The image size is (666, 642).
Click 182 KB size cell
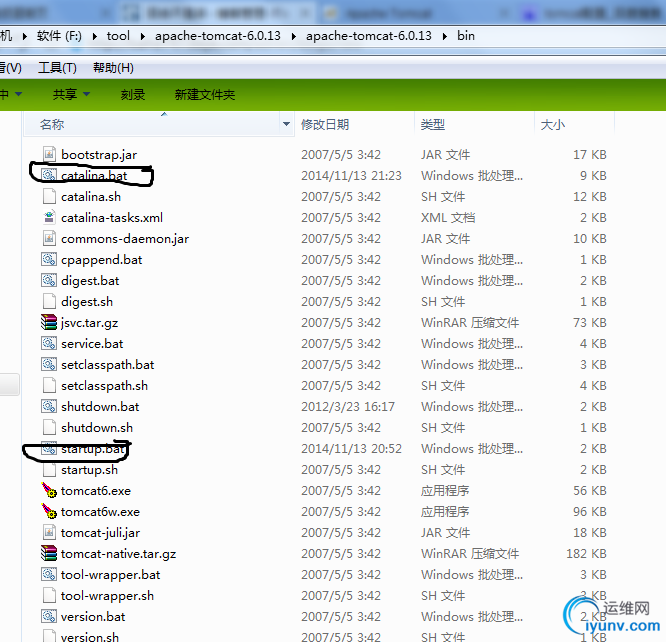[x=586, y=554]
